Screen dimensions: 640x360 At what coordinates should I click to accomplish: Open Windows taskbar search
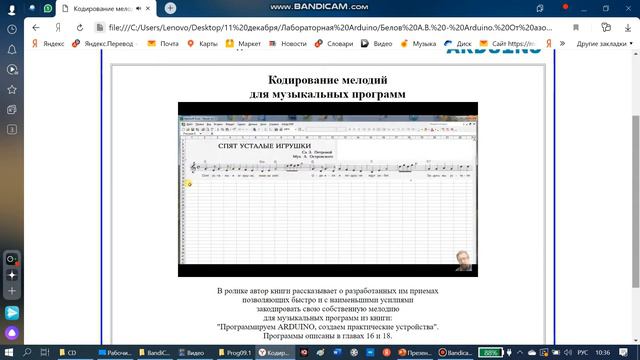point(27,352)
